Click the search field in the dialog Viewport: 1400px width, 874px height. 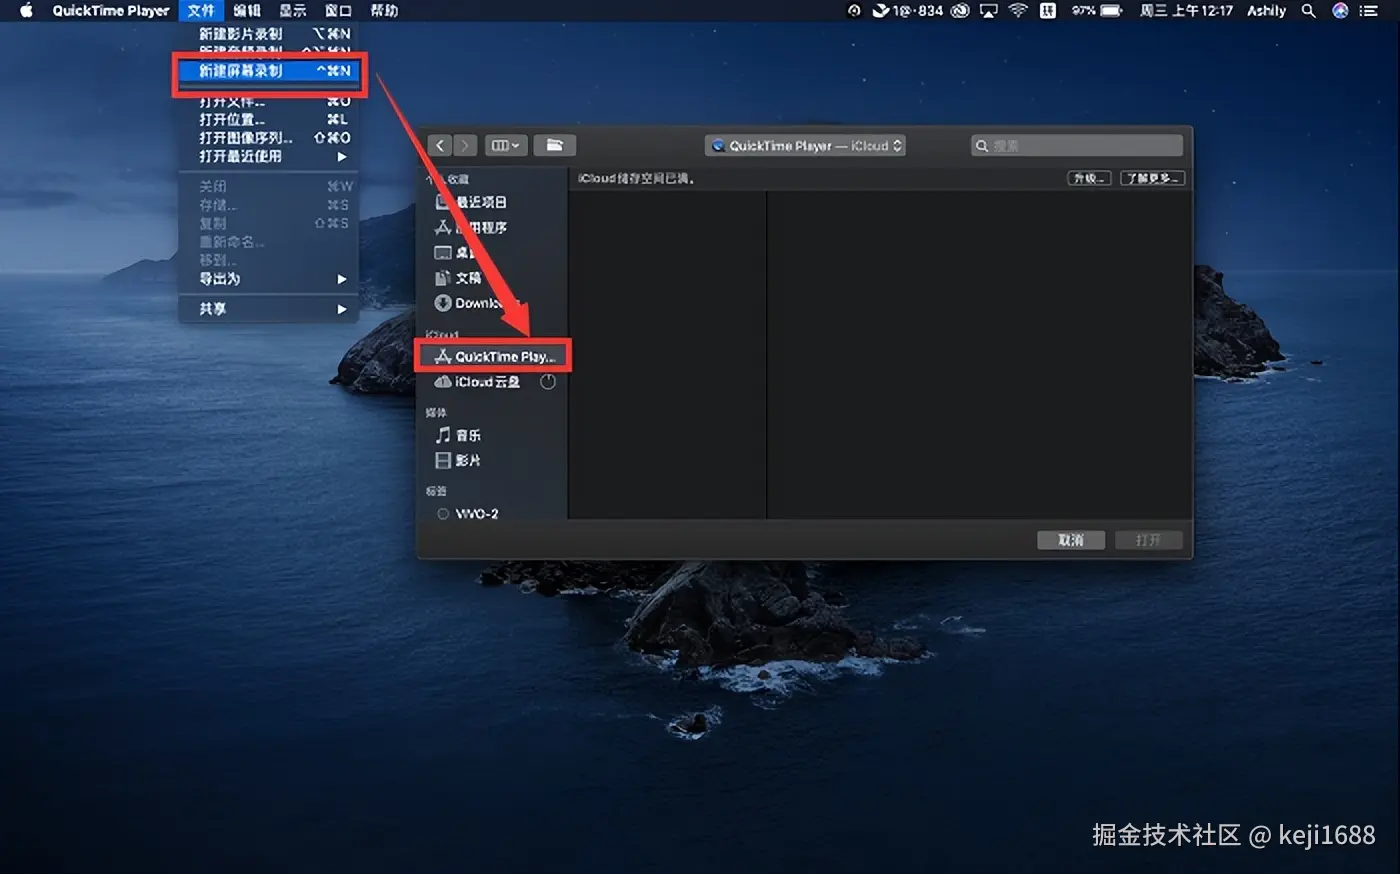click(x=1077, y=146)
